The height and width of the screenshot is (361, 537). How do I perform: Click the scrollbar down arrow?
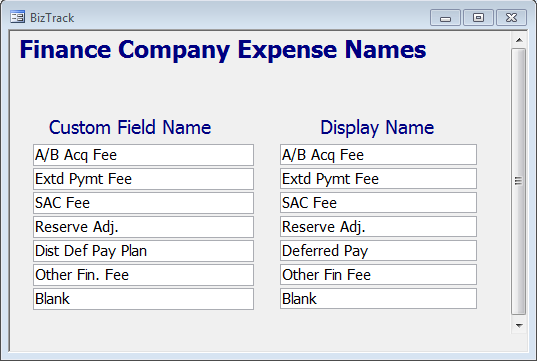[519, 325]
